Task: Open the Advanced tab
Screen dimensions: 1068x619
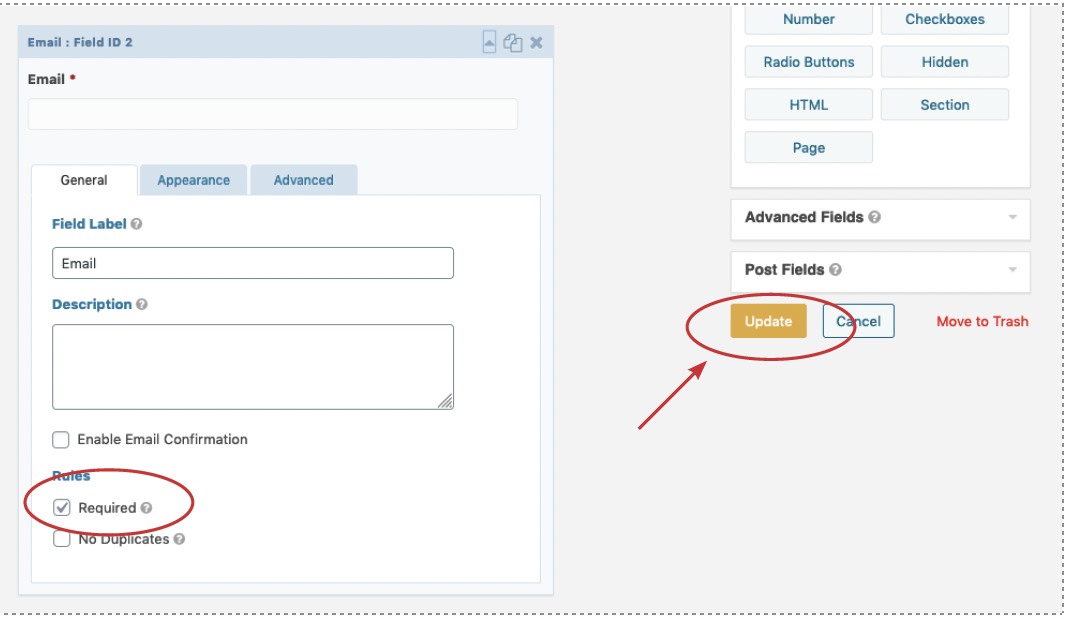Action: click(303, 180)
